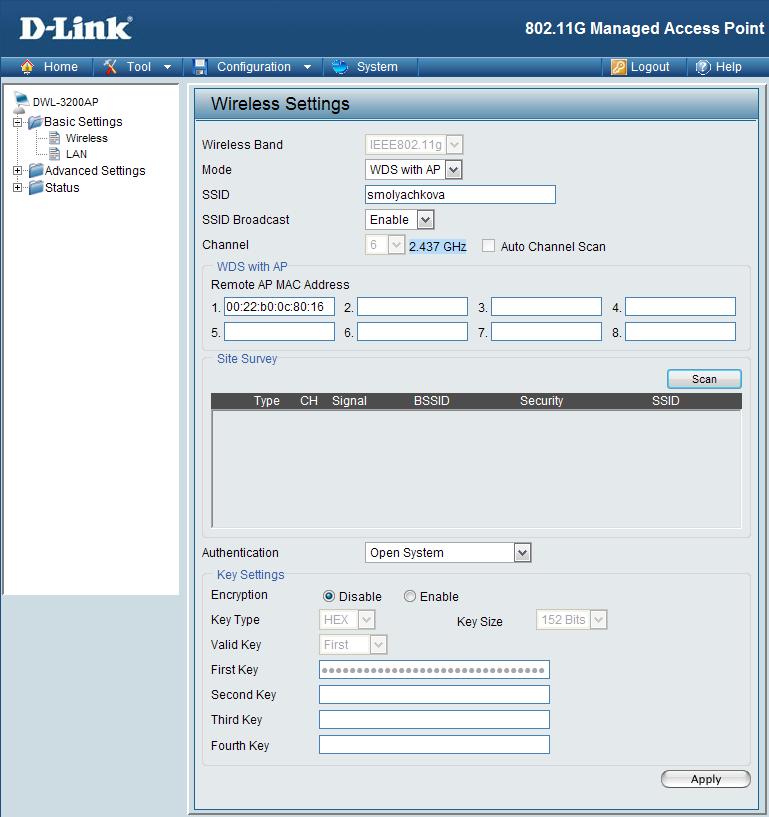Select the DWL-3200AP root tree label
The width and height of the screenshot is (769, 817).
[66, 102]
